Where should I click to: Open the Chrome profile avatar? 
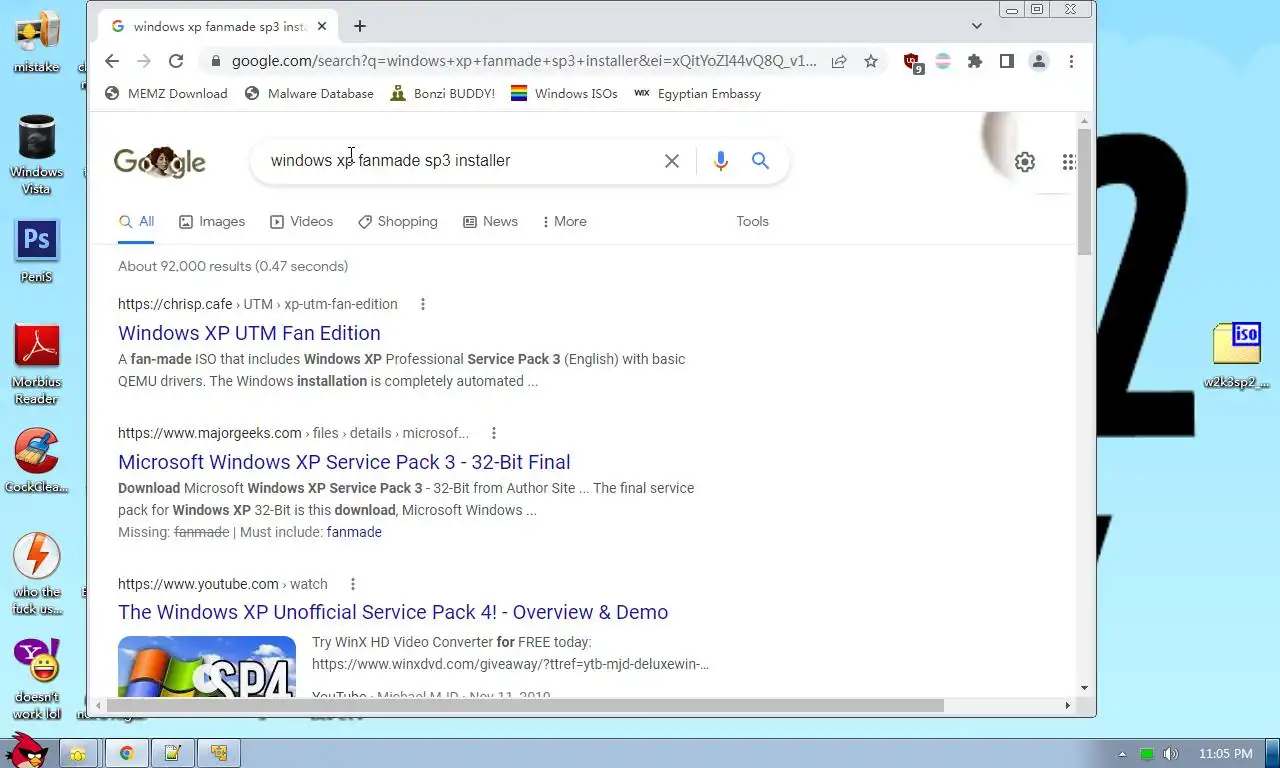(1039, 61)
